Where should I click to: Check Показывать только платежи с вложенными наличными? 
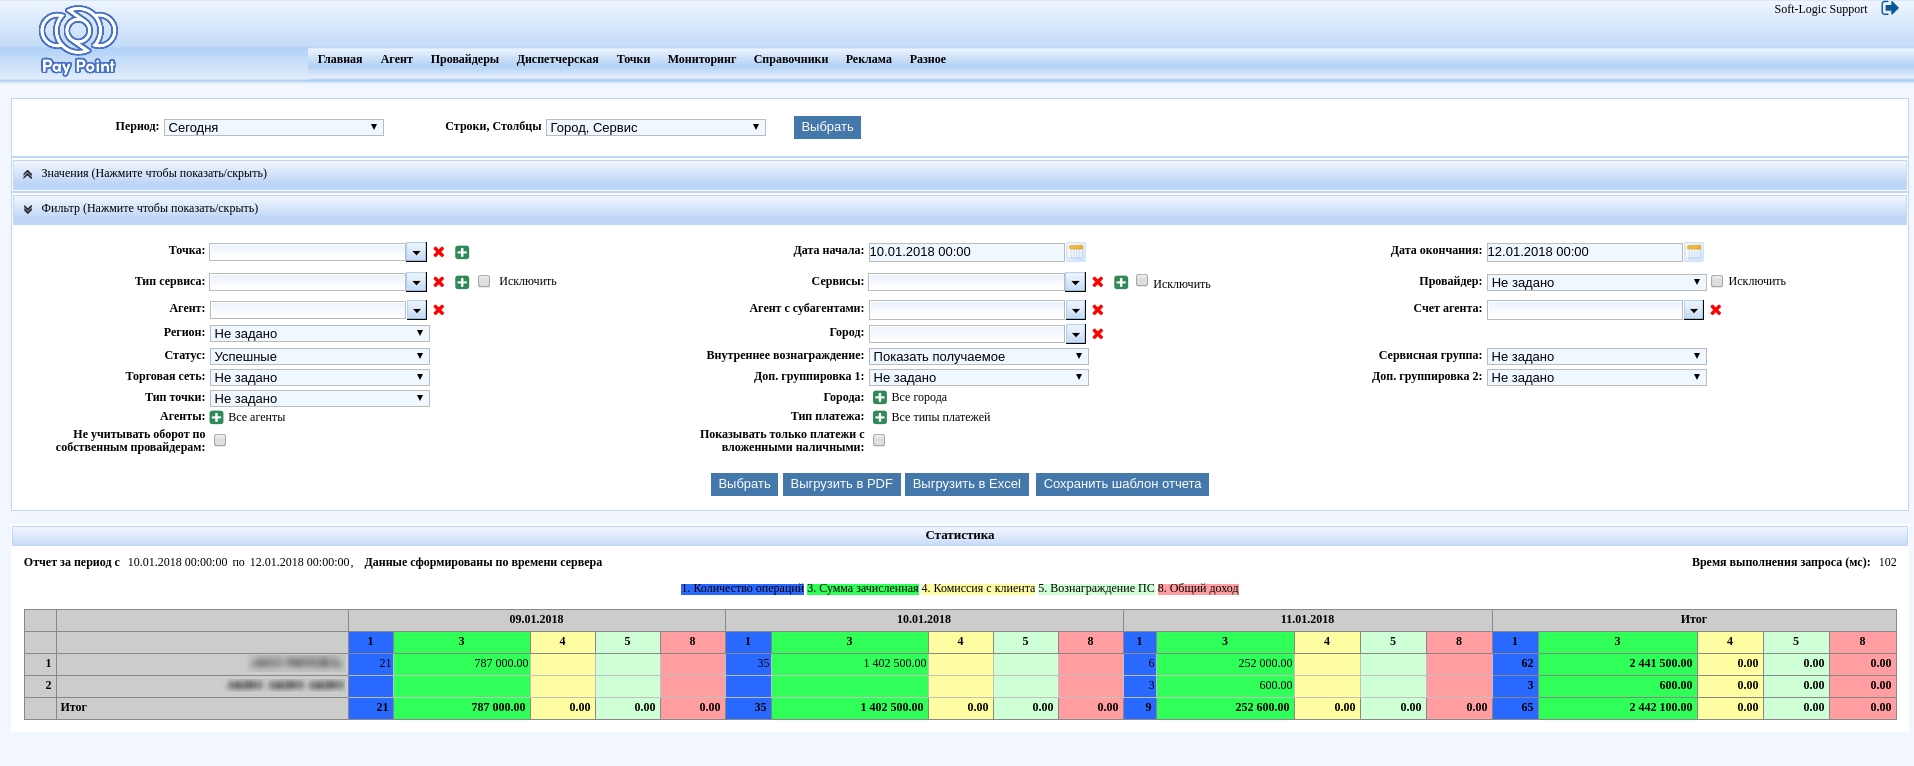tap(879, 440)
